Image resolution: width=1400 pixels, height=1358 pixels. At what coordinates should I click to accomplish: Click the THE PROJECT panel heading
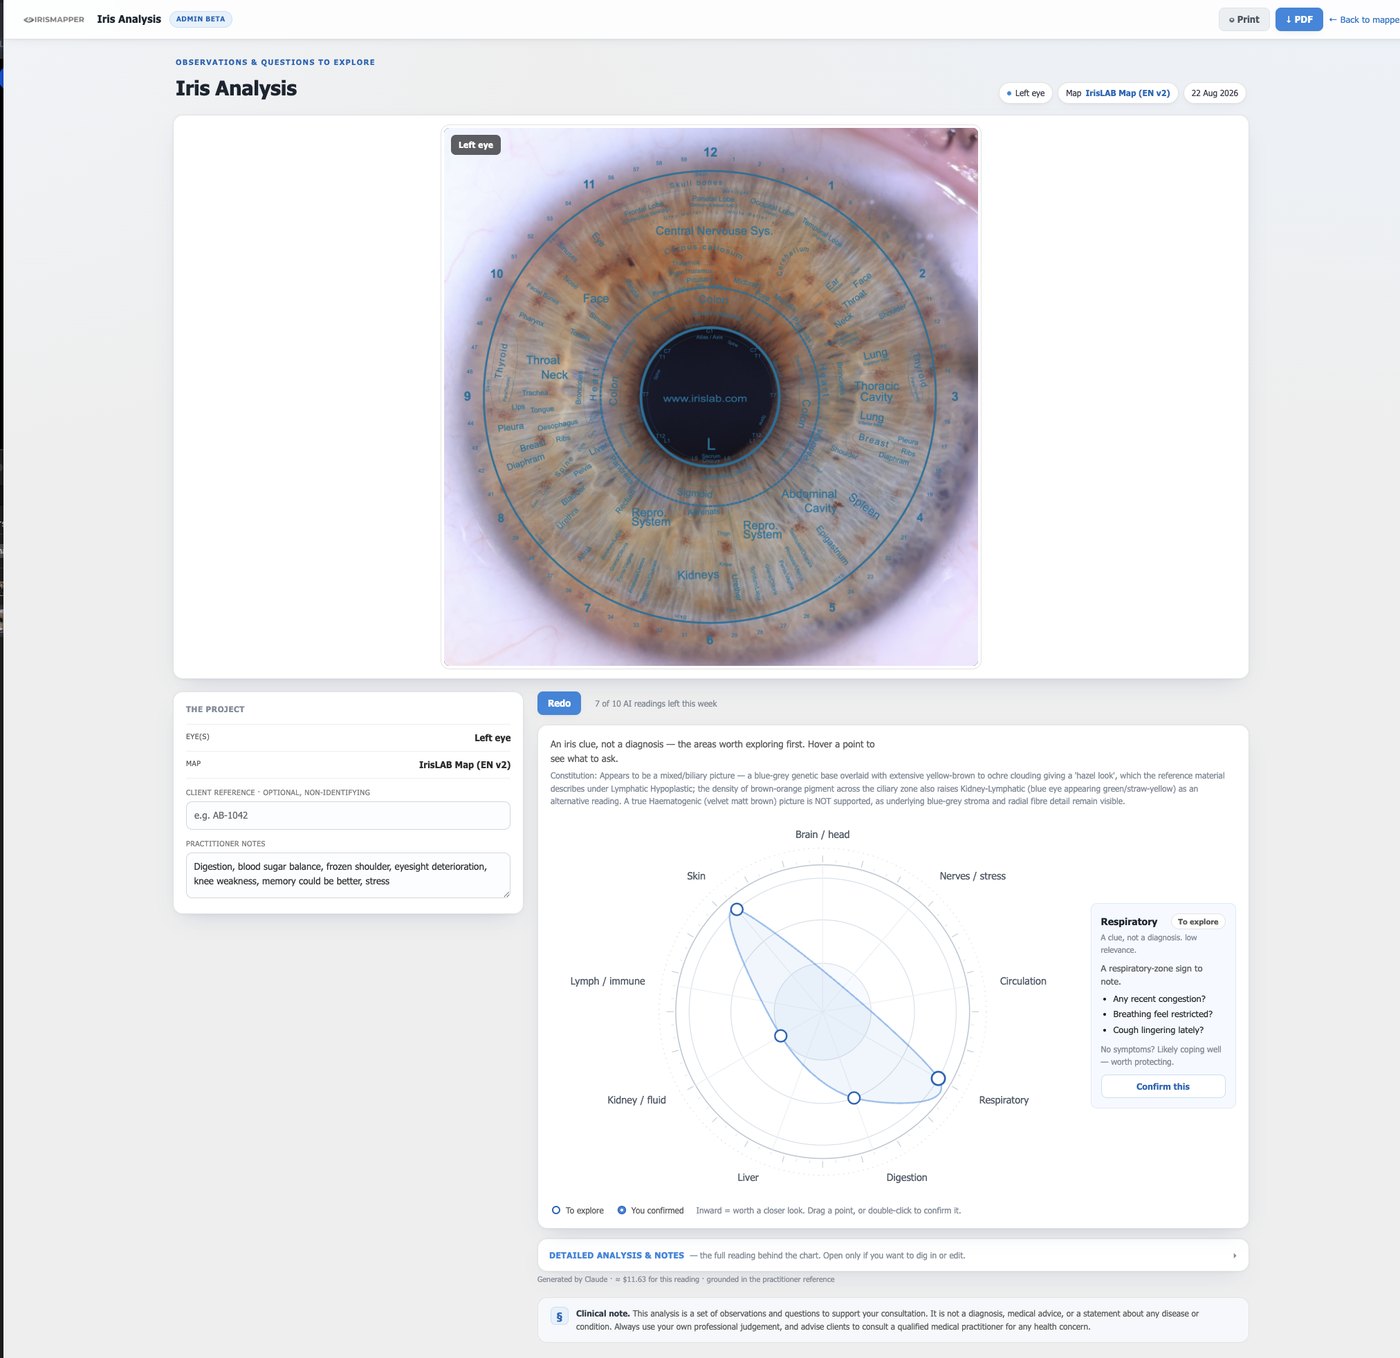tap(215, 709)
